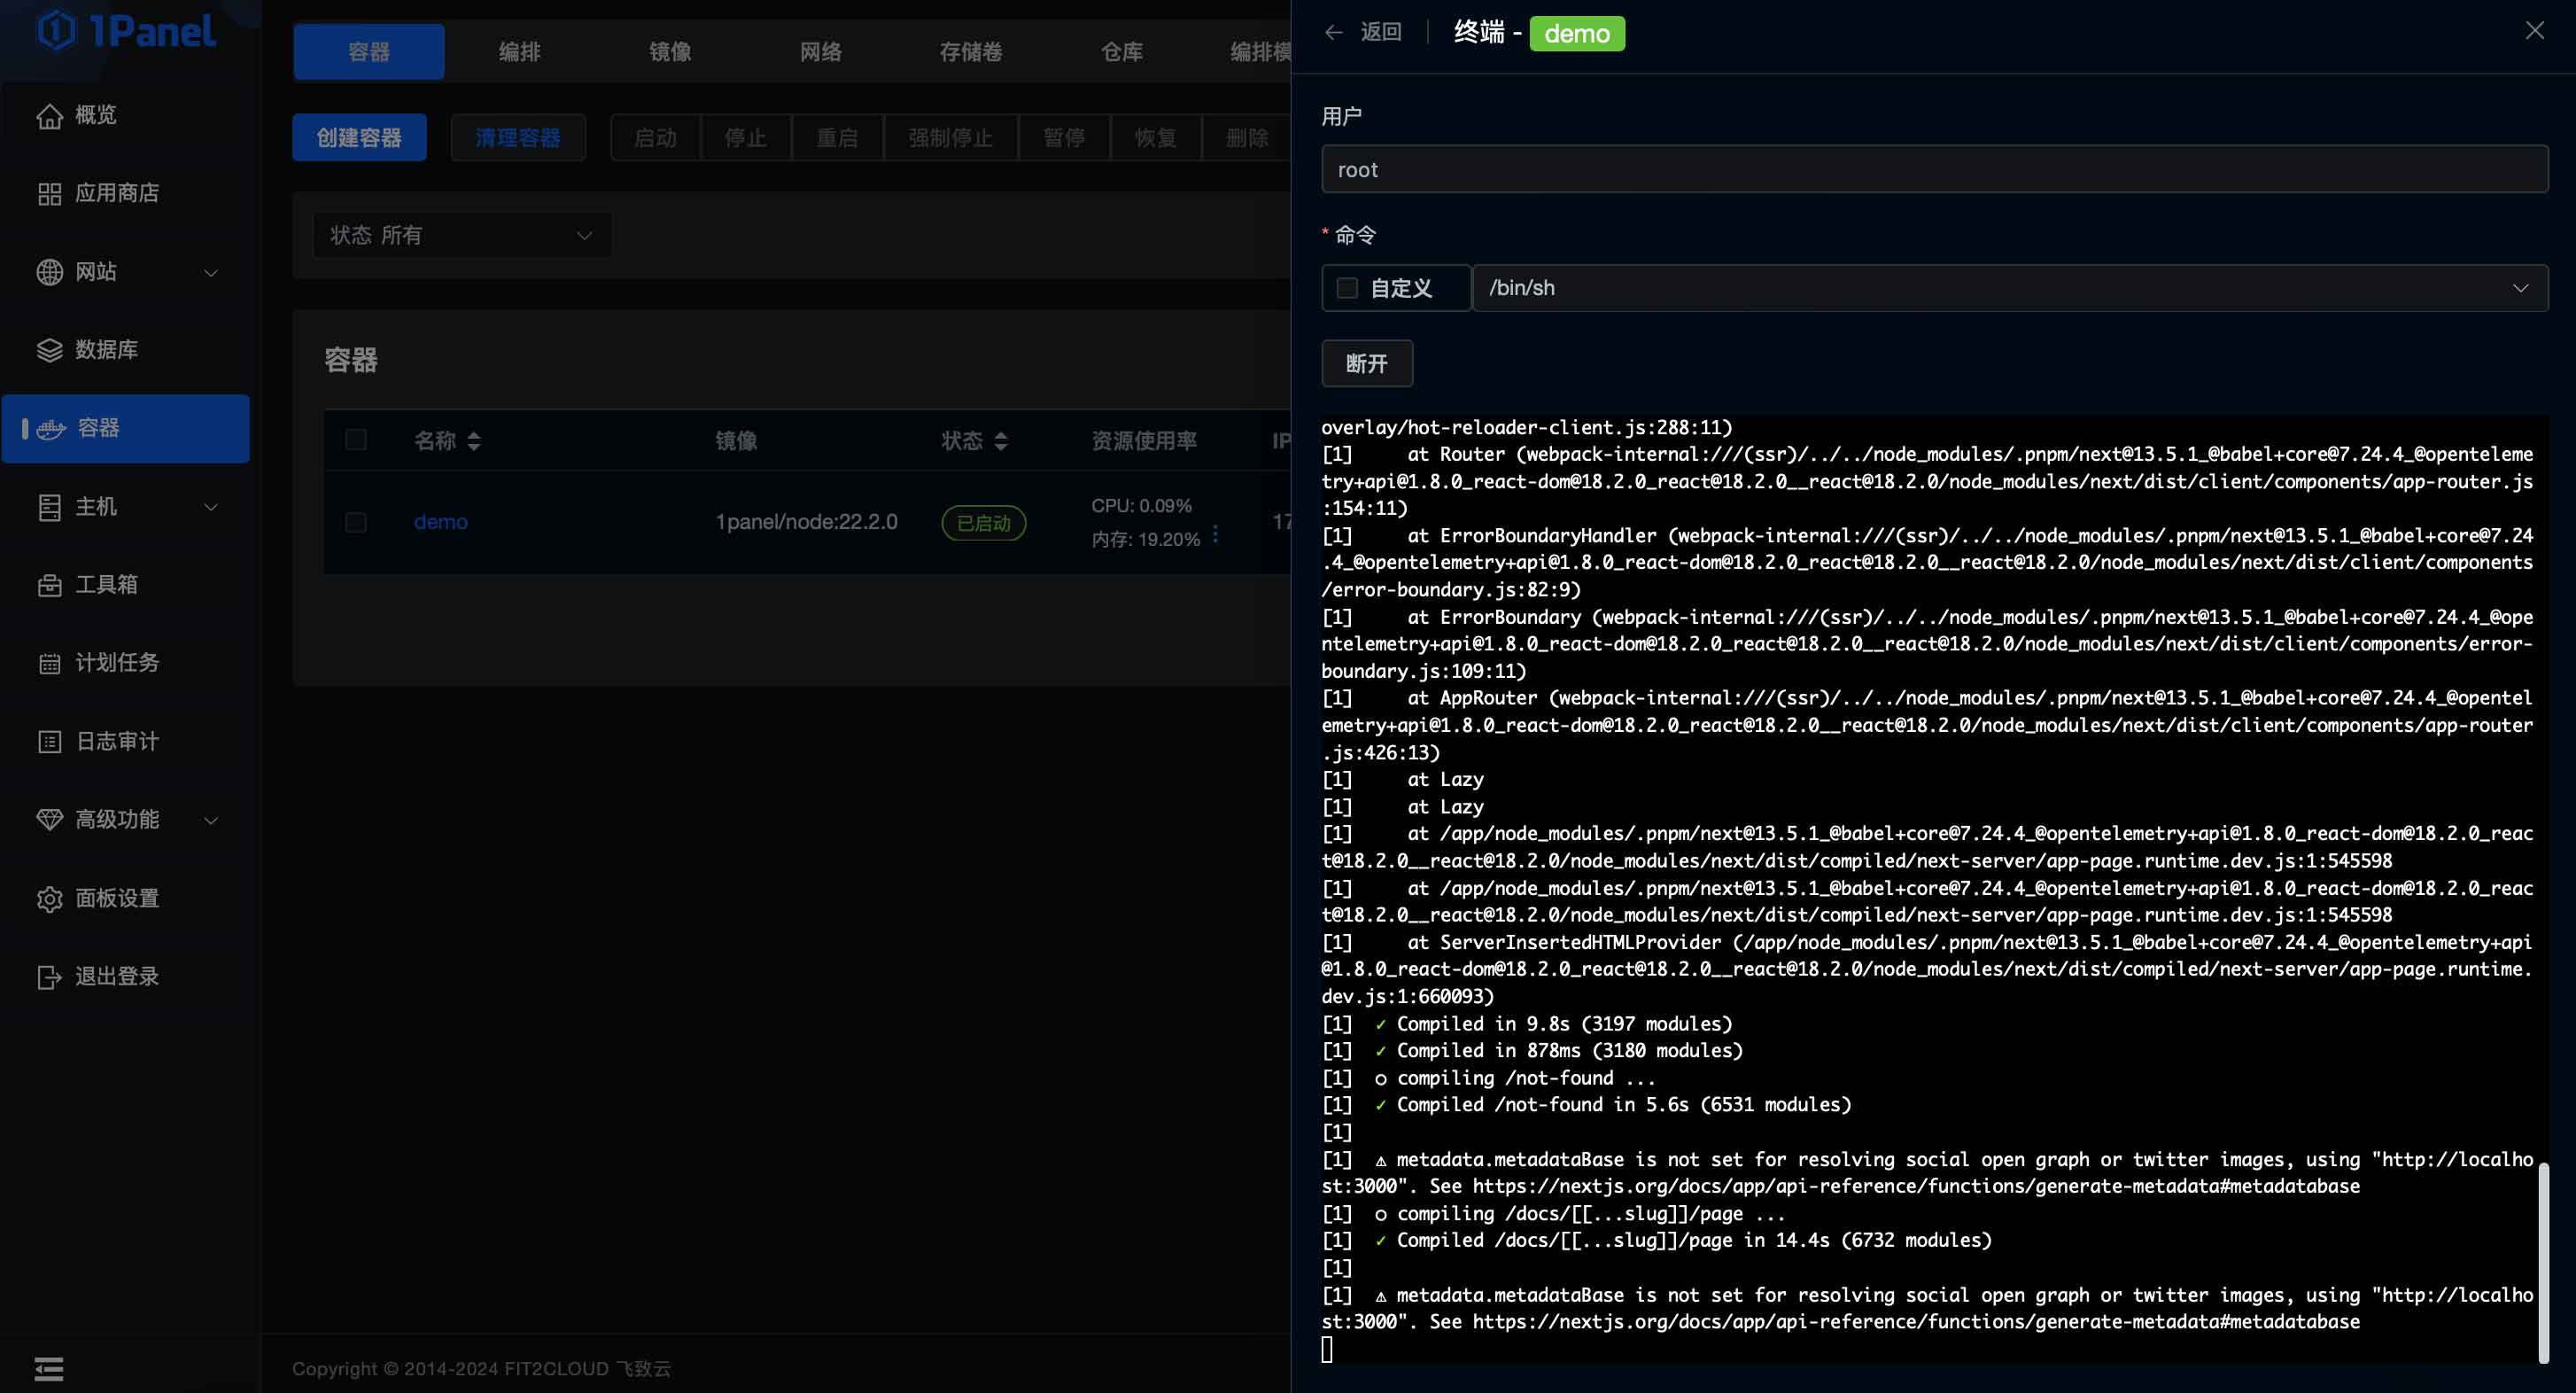
Task: Click the 创建容器 button
Action: (x=359, y=138)
